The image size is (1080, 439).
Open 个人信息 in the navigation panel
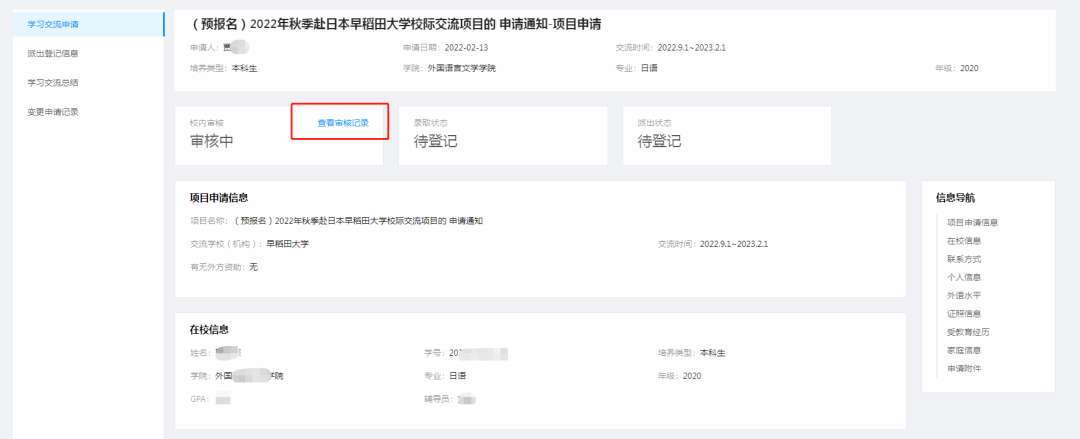tap(963, 277)
